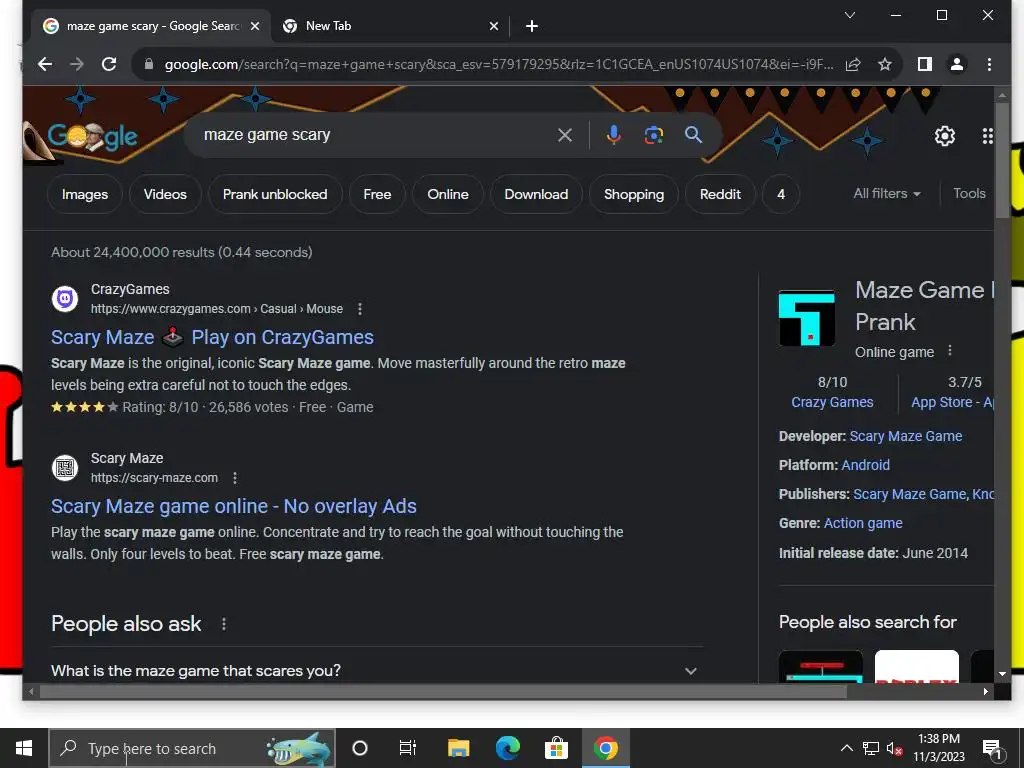Click the CrazyGames site favicon
Viewport: 1024px width, 768px height.
pos(65,299)
